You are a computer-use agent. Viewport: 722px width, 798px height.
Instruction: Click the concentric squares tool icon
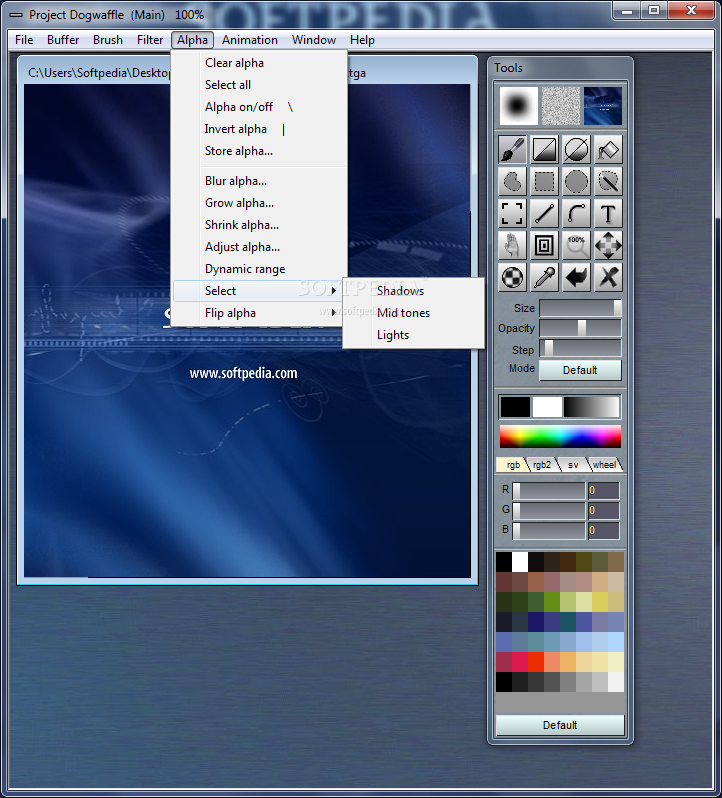pos(544,245)
